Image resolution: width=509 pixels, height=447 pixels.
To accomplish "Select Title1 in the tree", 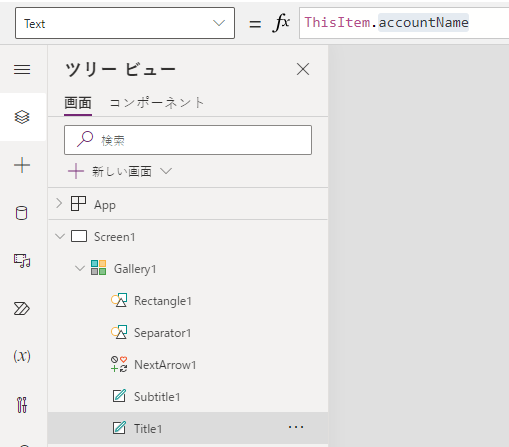I will coord(188,428).
